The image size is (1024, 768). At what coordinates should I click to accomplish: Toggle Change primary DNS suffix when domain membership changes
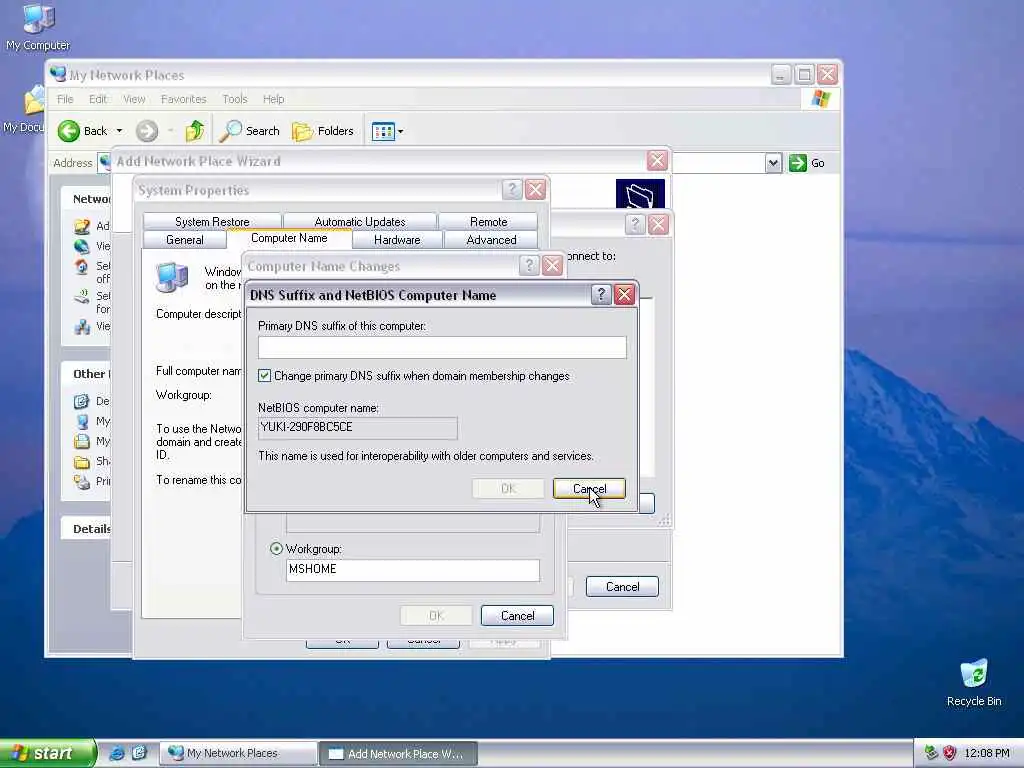click(x=264, y=376)
